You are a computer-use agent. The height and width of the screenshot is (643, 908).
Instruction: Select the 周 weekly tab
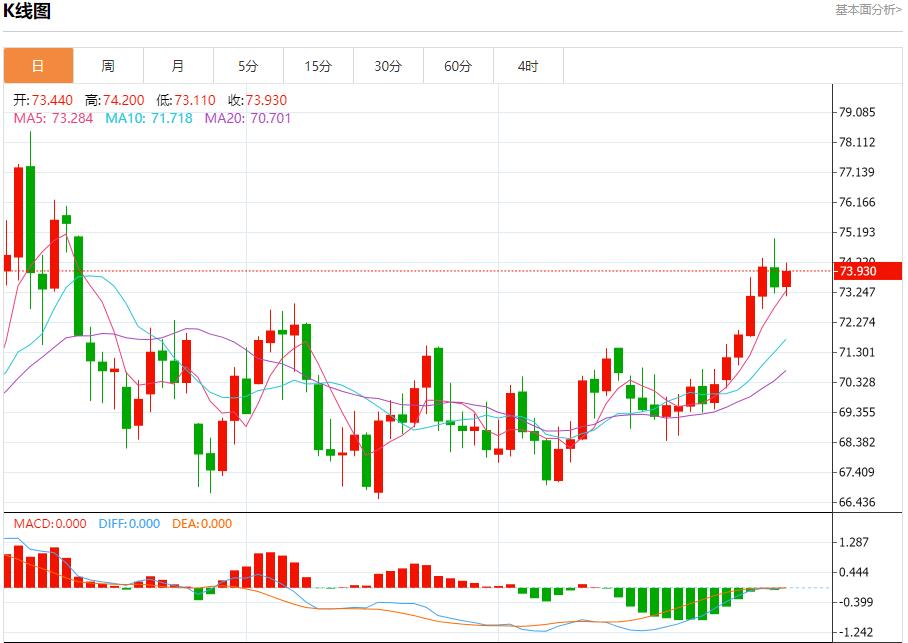108,66
